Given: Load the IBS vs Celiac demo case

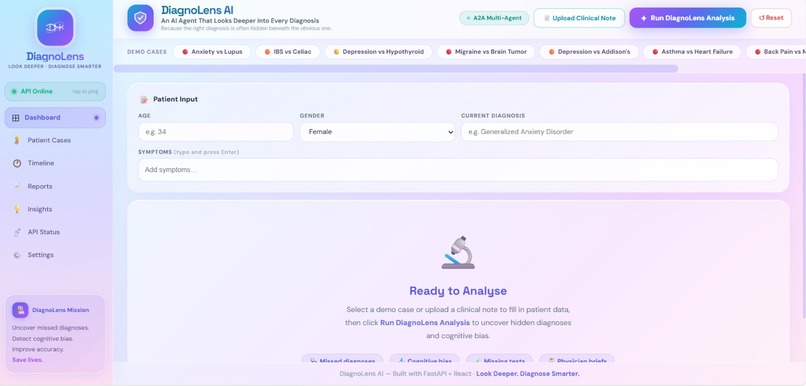Looking at the screenshot, I should pyautogui.click(x=288, y=52).
